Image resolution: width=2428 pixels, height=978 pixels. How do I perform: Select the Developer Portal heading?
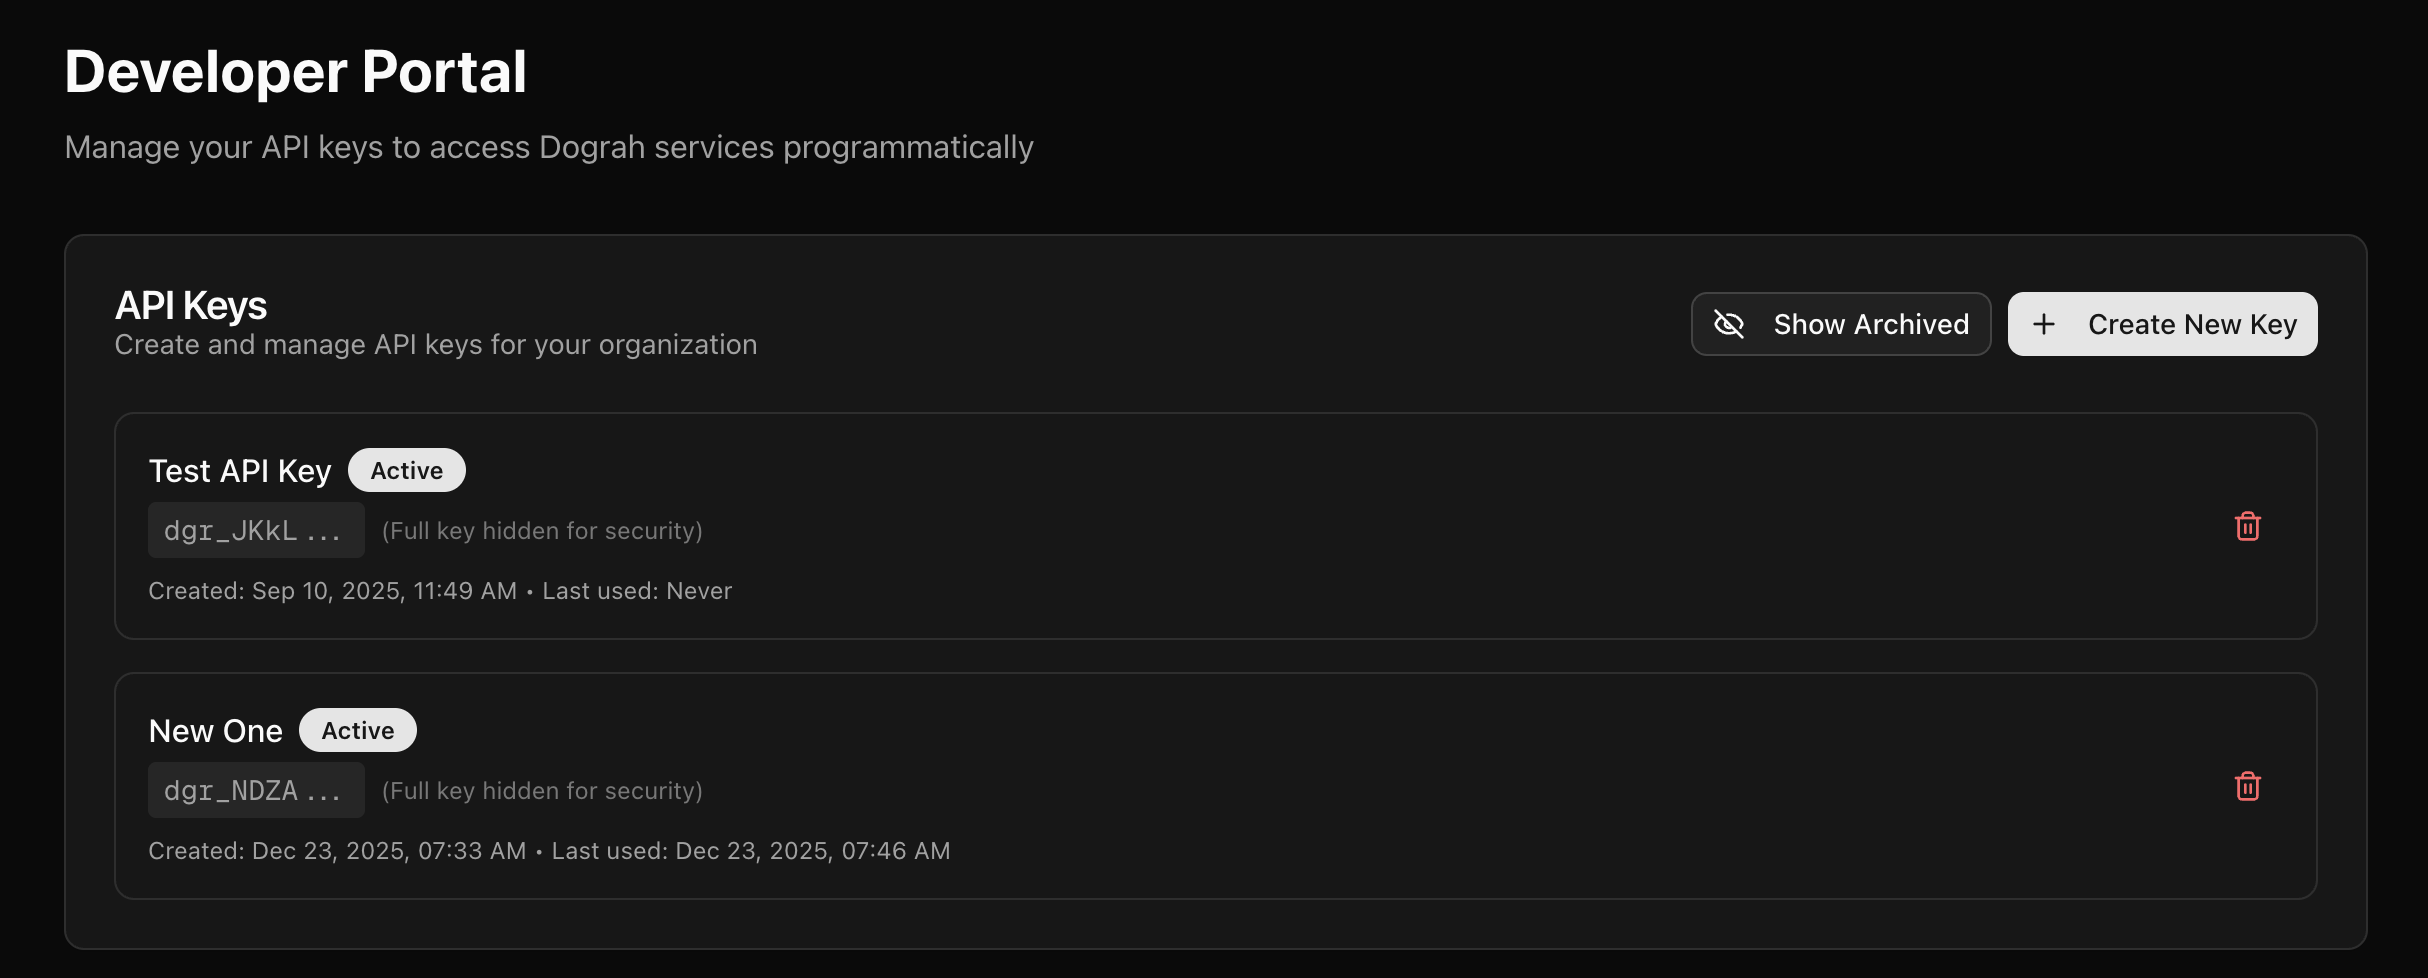[296, 70]
